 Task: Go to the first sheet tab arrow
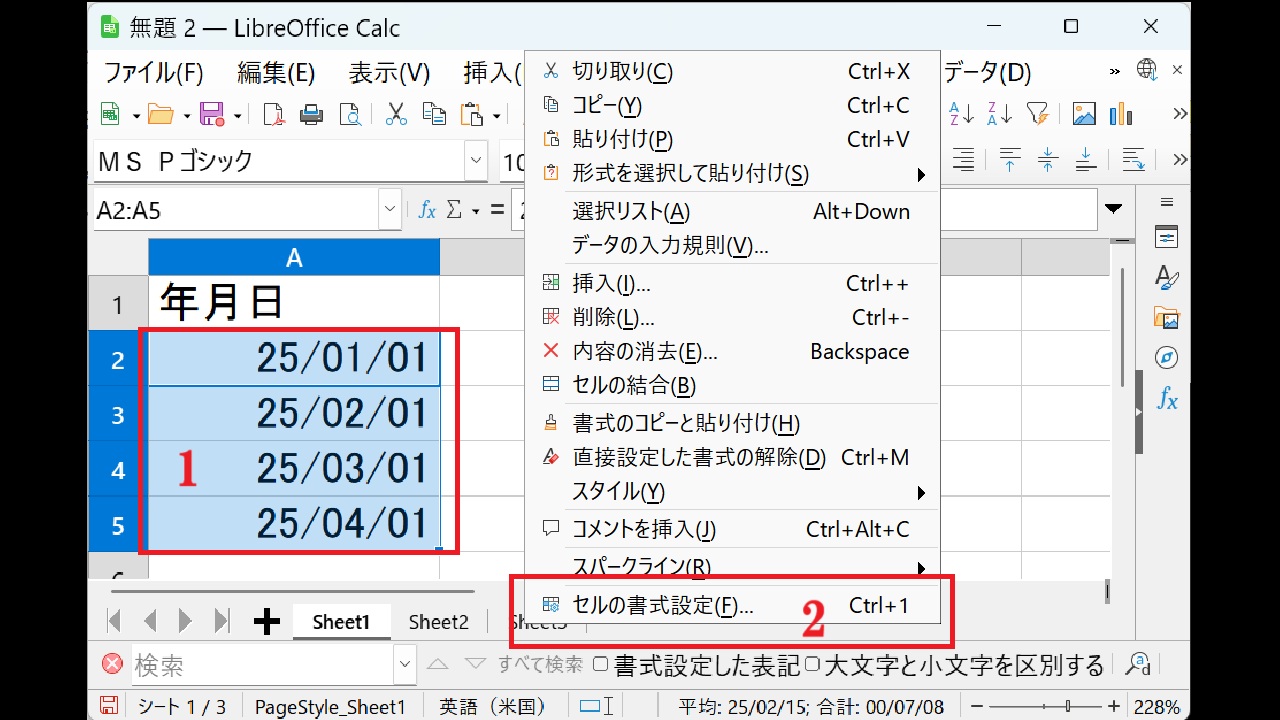coord(114,622)
